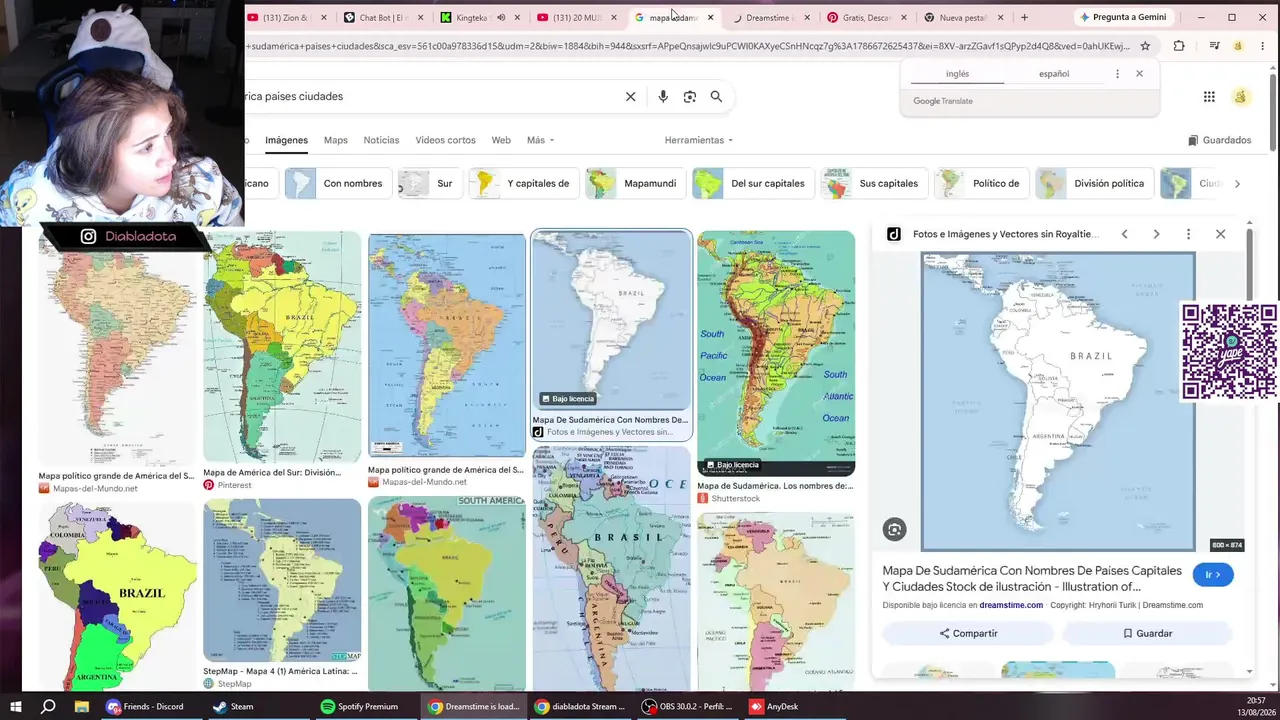Select the español tab in Translate popup
This screenshot has width=1280, height=720.
(x=1054, y=74)
